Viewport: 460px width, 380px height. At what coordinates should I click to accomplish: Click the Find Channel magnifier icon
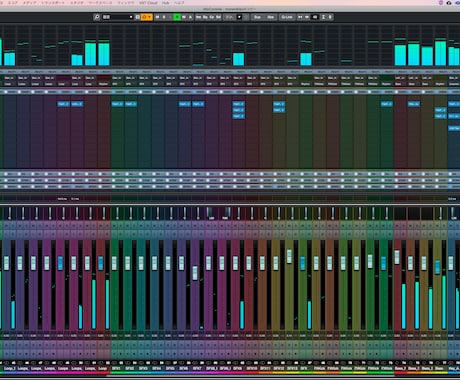(x=97, y=17)
